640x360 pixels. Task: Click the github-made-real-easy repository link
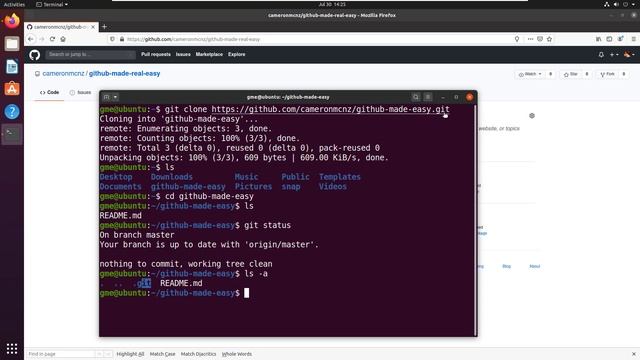click(124, 73)
